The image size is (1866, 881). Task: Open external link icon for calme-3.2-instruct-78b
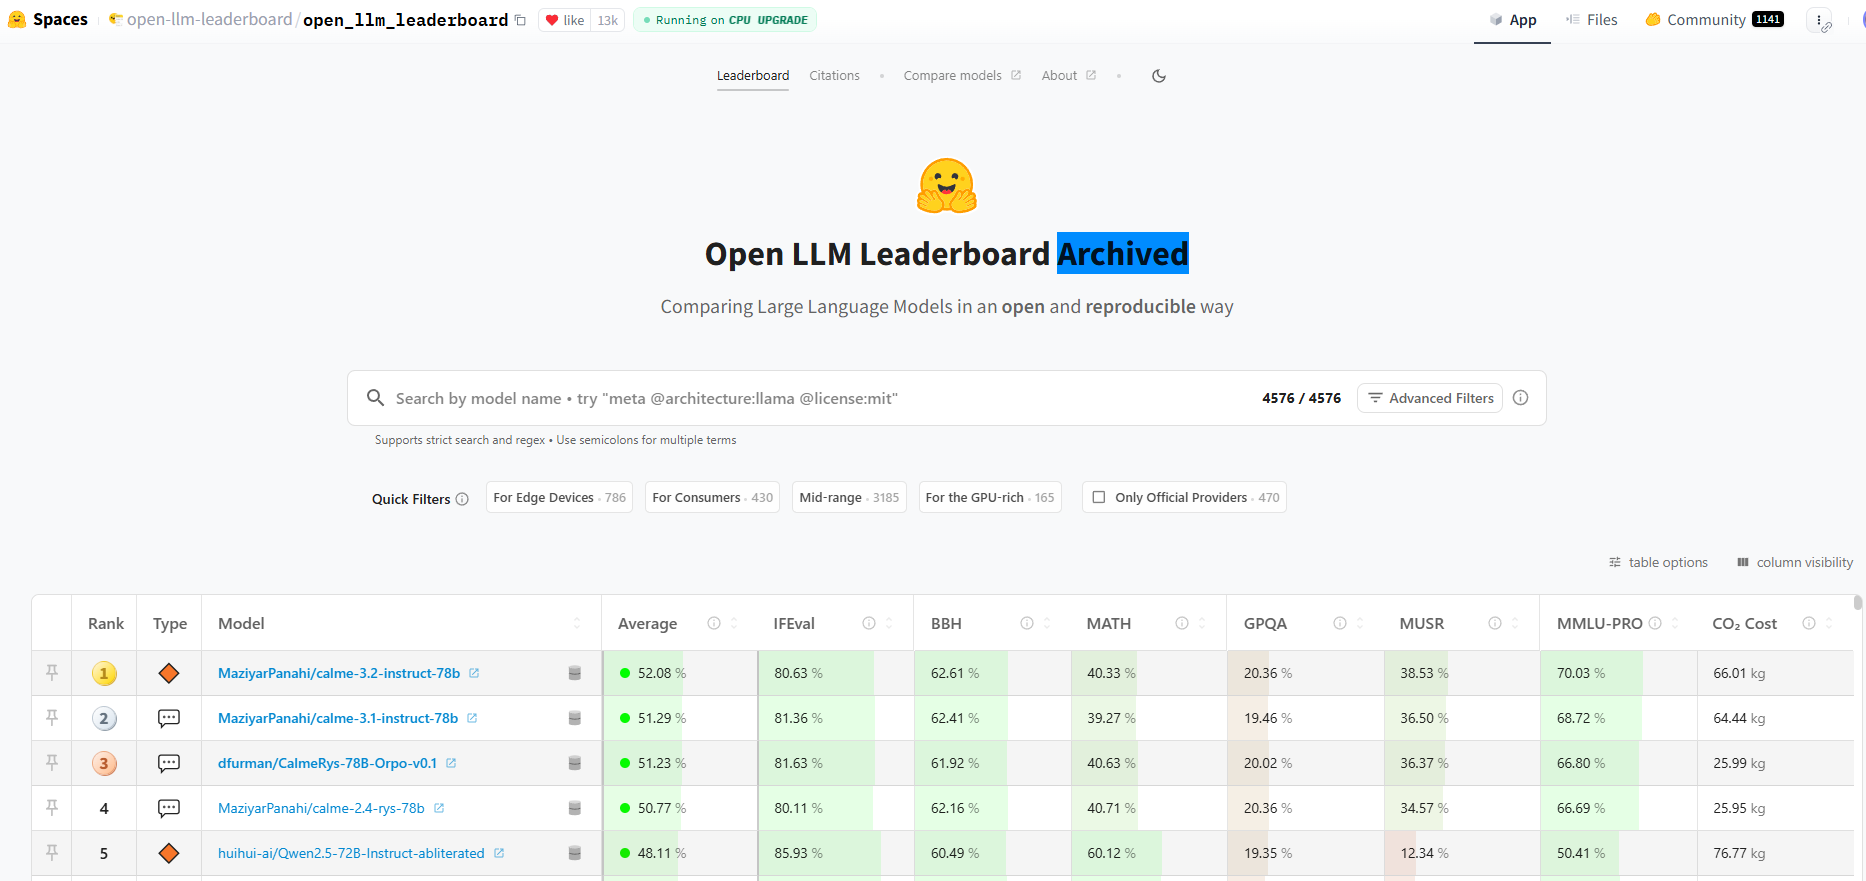(x=474, y=673)
